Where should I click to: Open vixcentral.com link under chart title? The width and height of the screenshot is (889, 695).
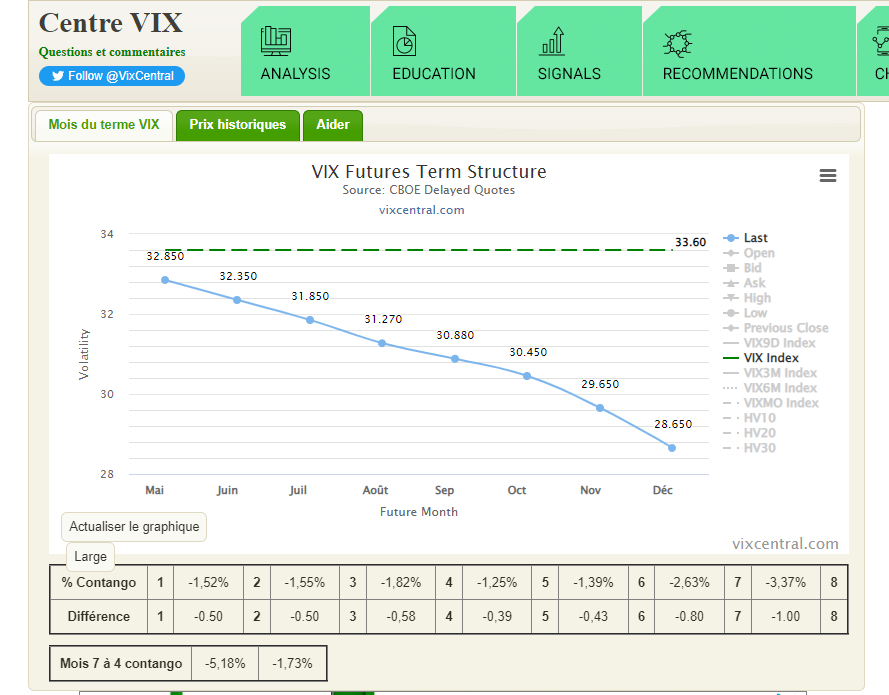coord(421,210)
